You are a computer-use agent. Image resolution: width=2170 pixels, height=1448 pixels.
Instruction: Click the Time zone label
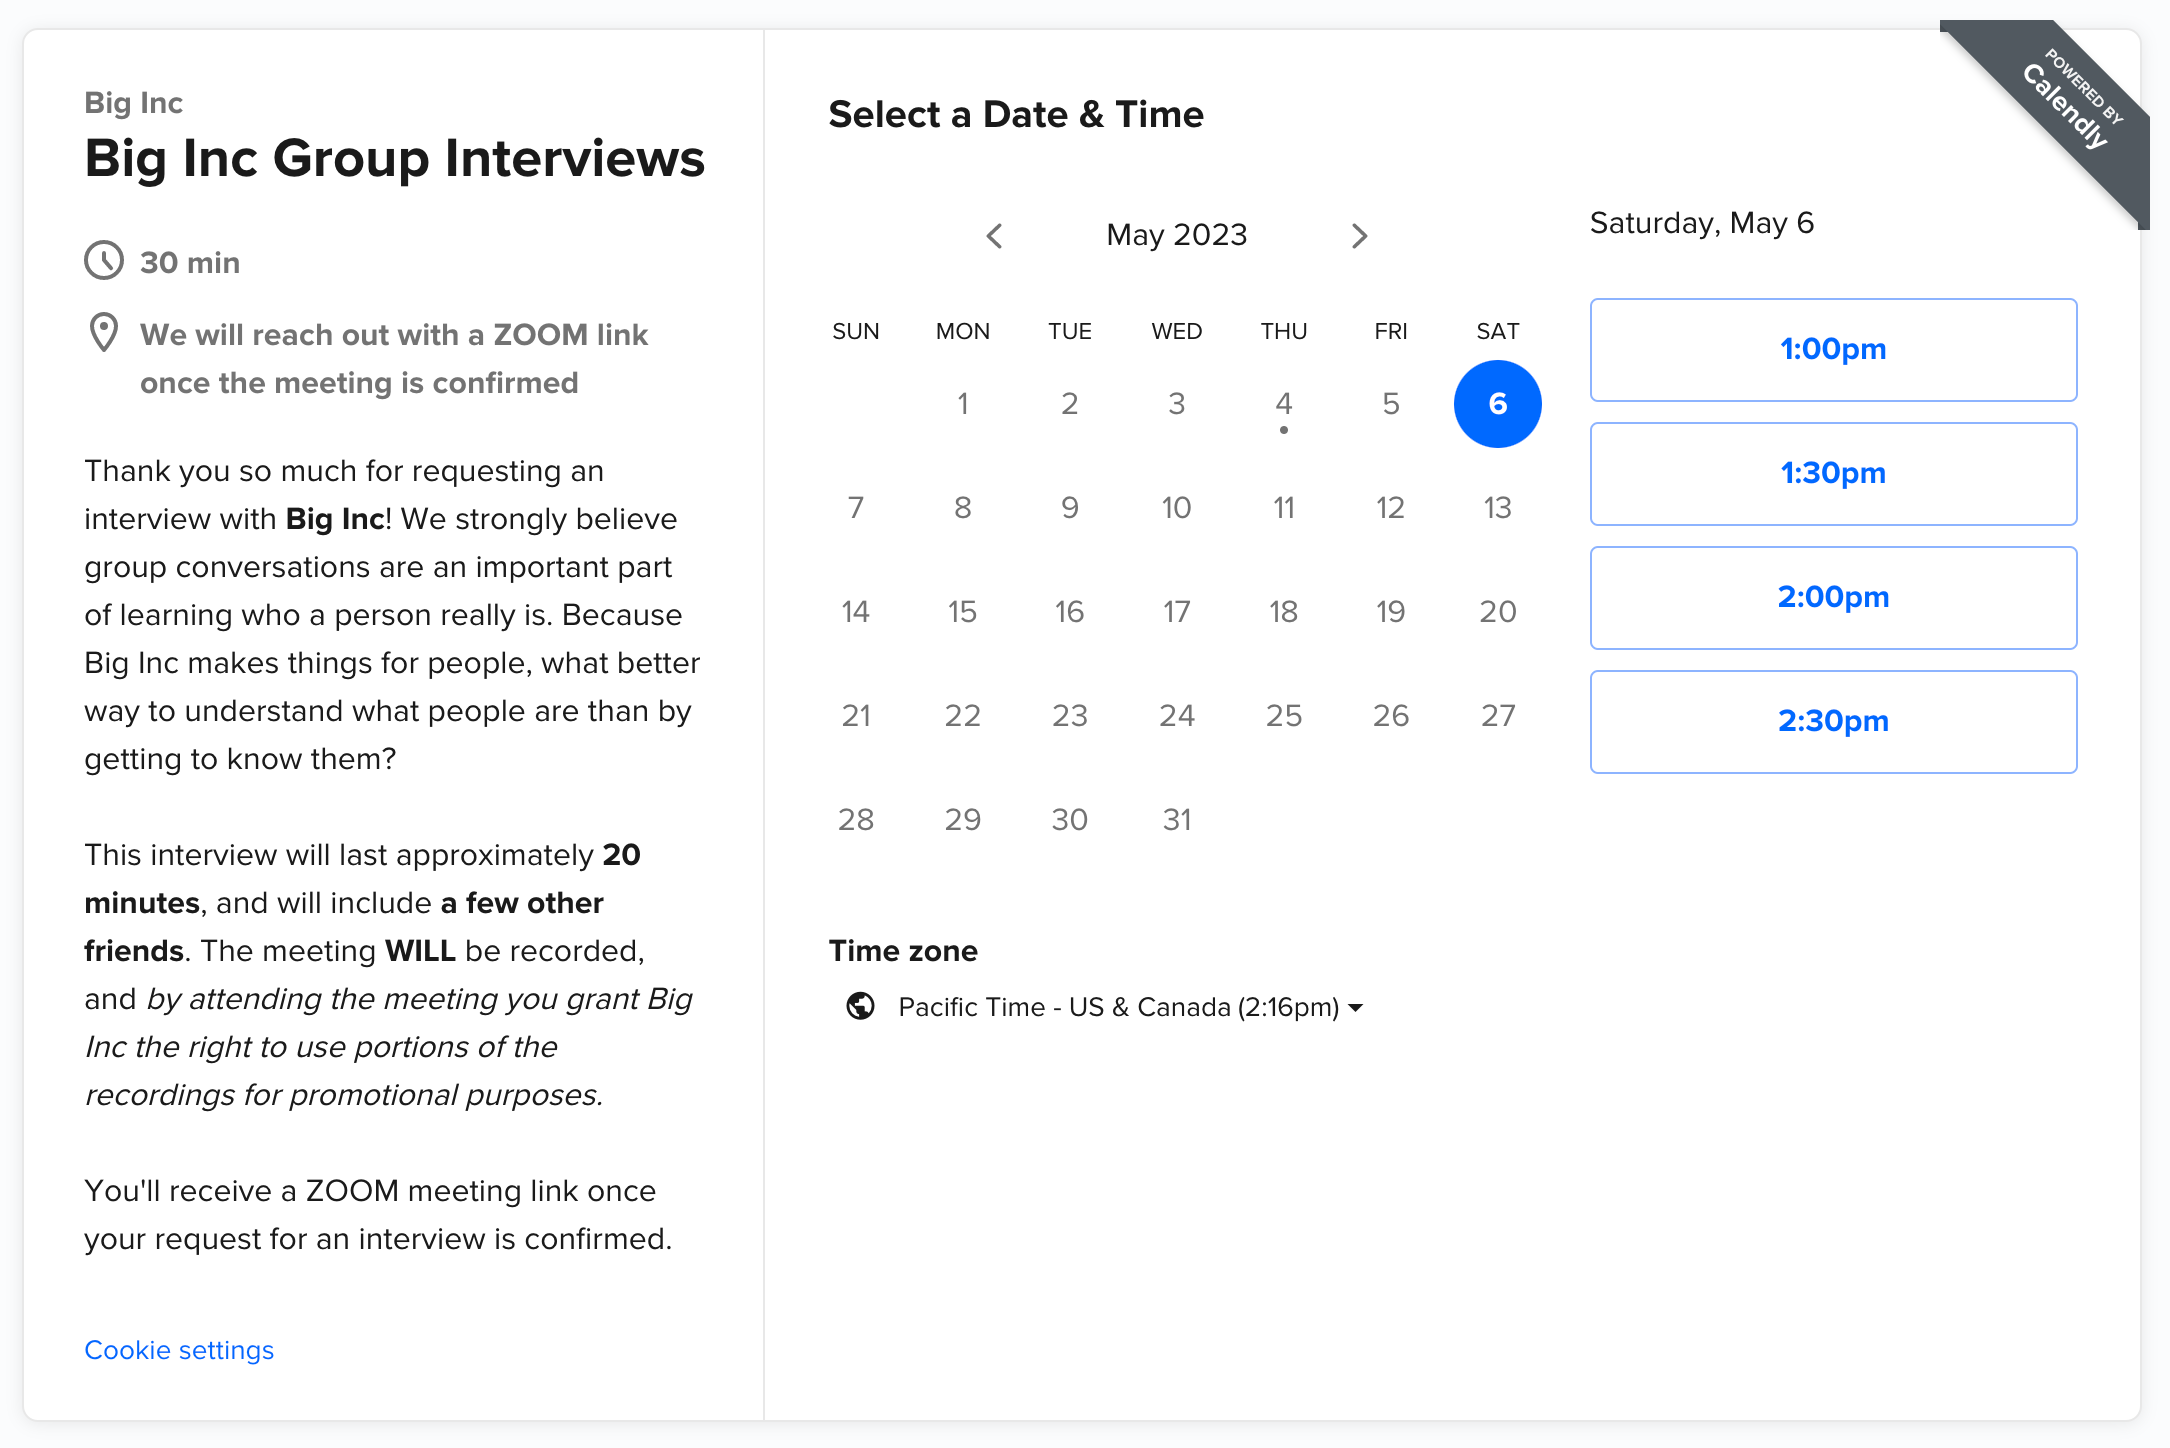[x=903, y=951]
